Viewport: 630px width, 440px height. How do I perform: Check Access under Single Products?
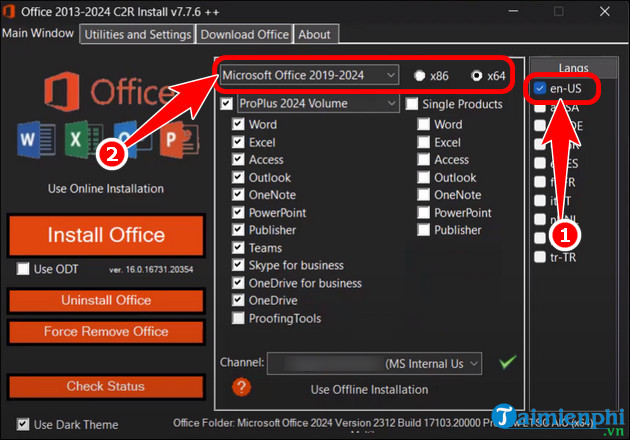[x=423, y=160]
